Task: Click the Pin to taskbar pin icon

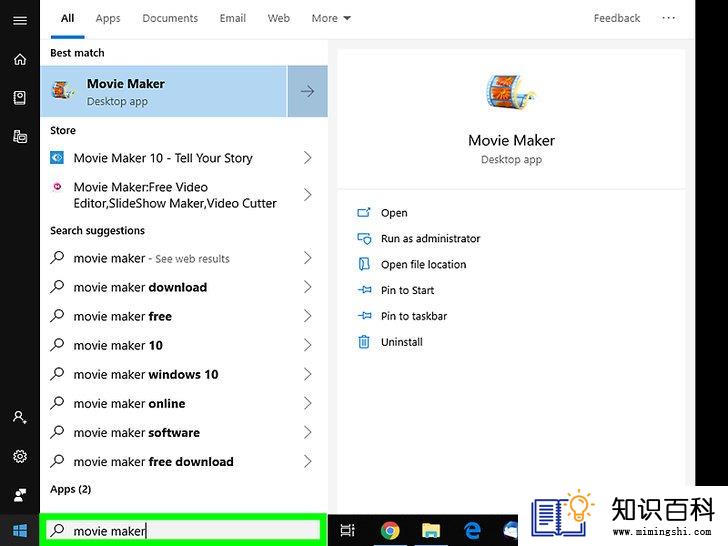Action: (364, 316)
